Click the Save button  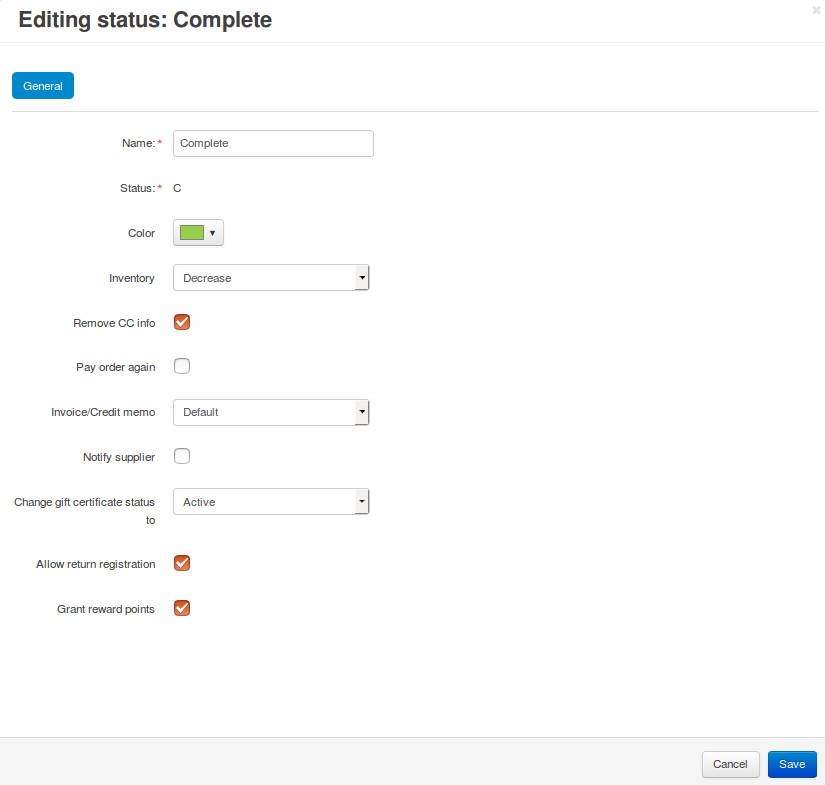tap(792, 764)
